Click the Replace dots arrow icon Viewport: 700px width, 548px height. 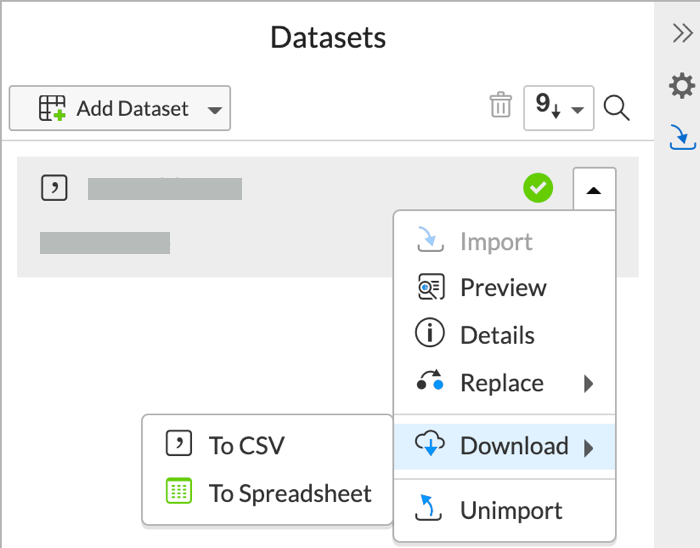429,381
